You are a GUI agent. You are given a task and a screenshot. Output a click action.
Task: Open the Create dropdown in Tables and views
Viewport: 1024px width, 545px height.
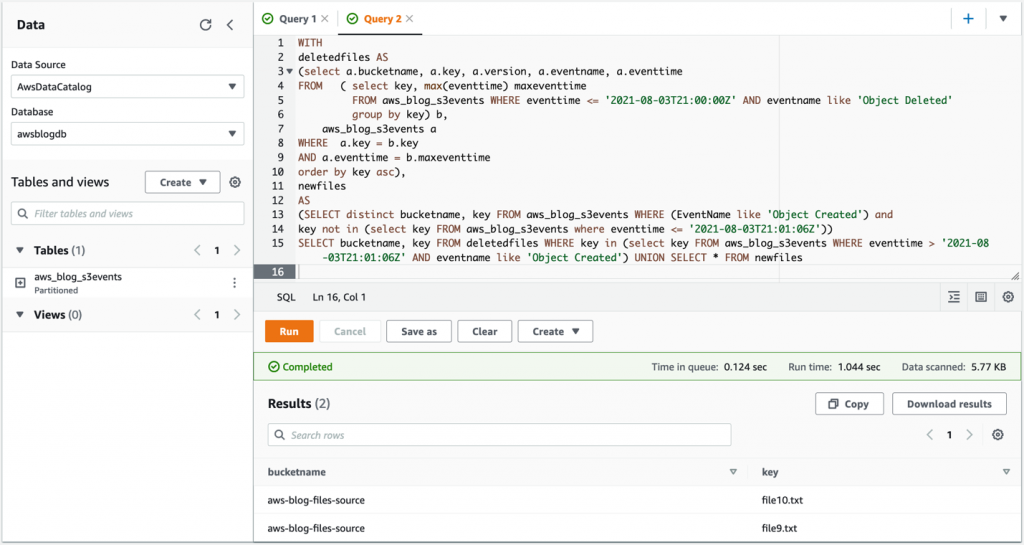[x=183, y=182]
